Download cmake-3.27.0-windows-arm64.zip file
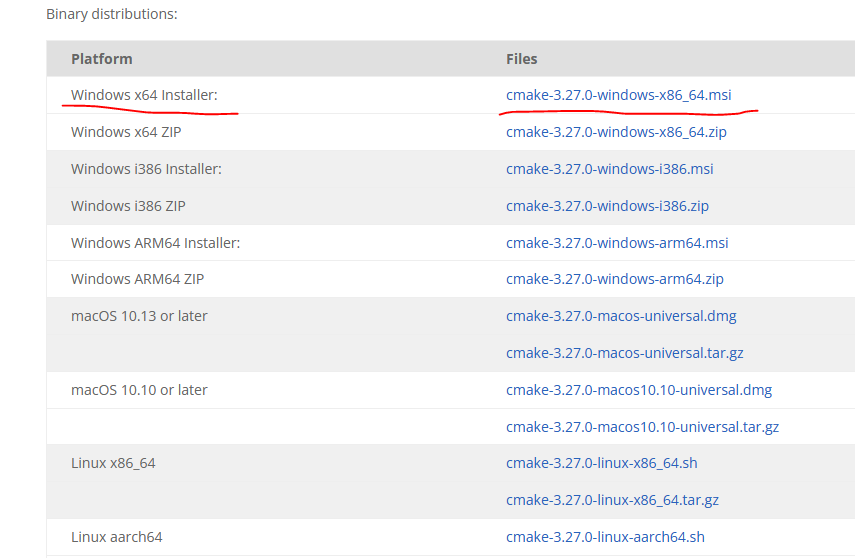855x558 pixels. [615, 279]
